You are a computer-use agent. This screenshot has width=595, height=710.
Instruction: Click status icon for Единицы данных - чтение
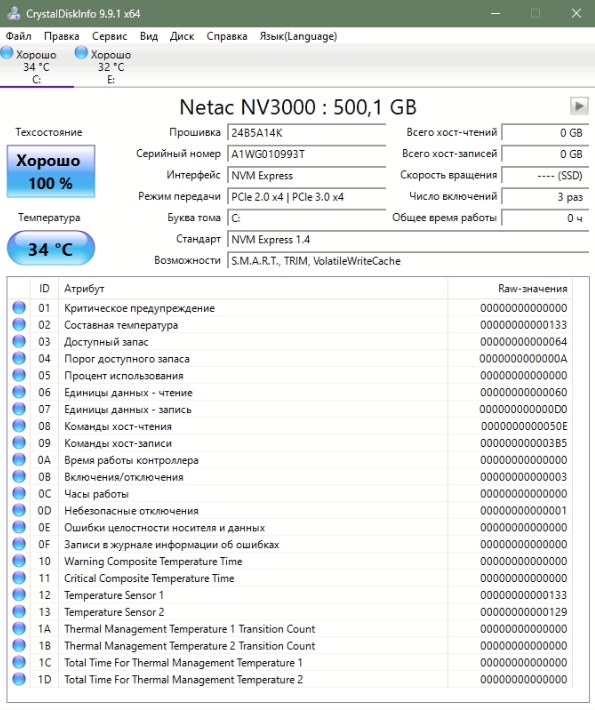(19, 392)
